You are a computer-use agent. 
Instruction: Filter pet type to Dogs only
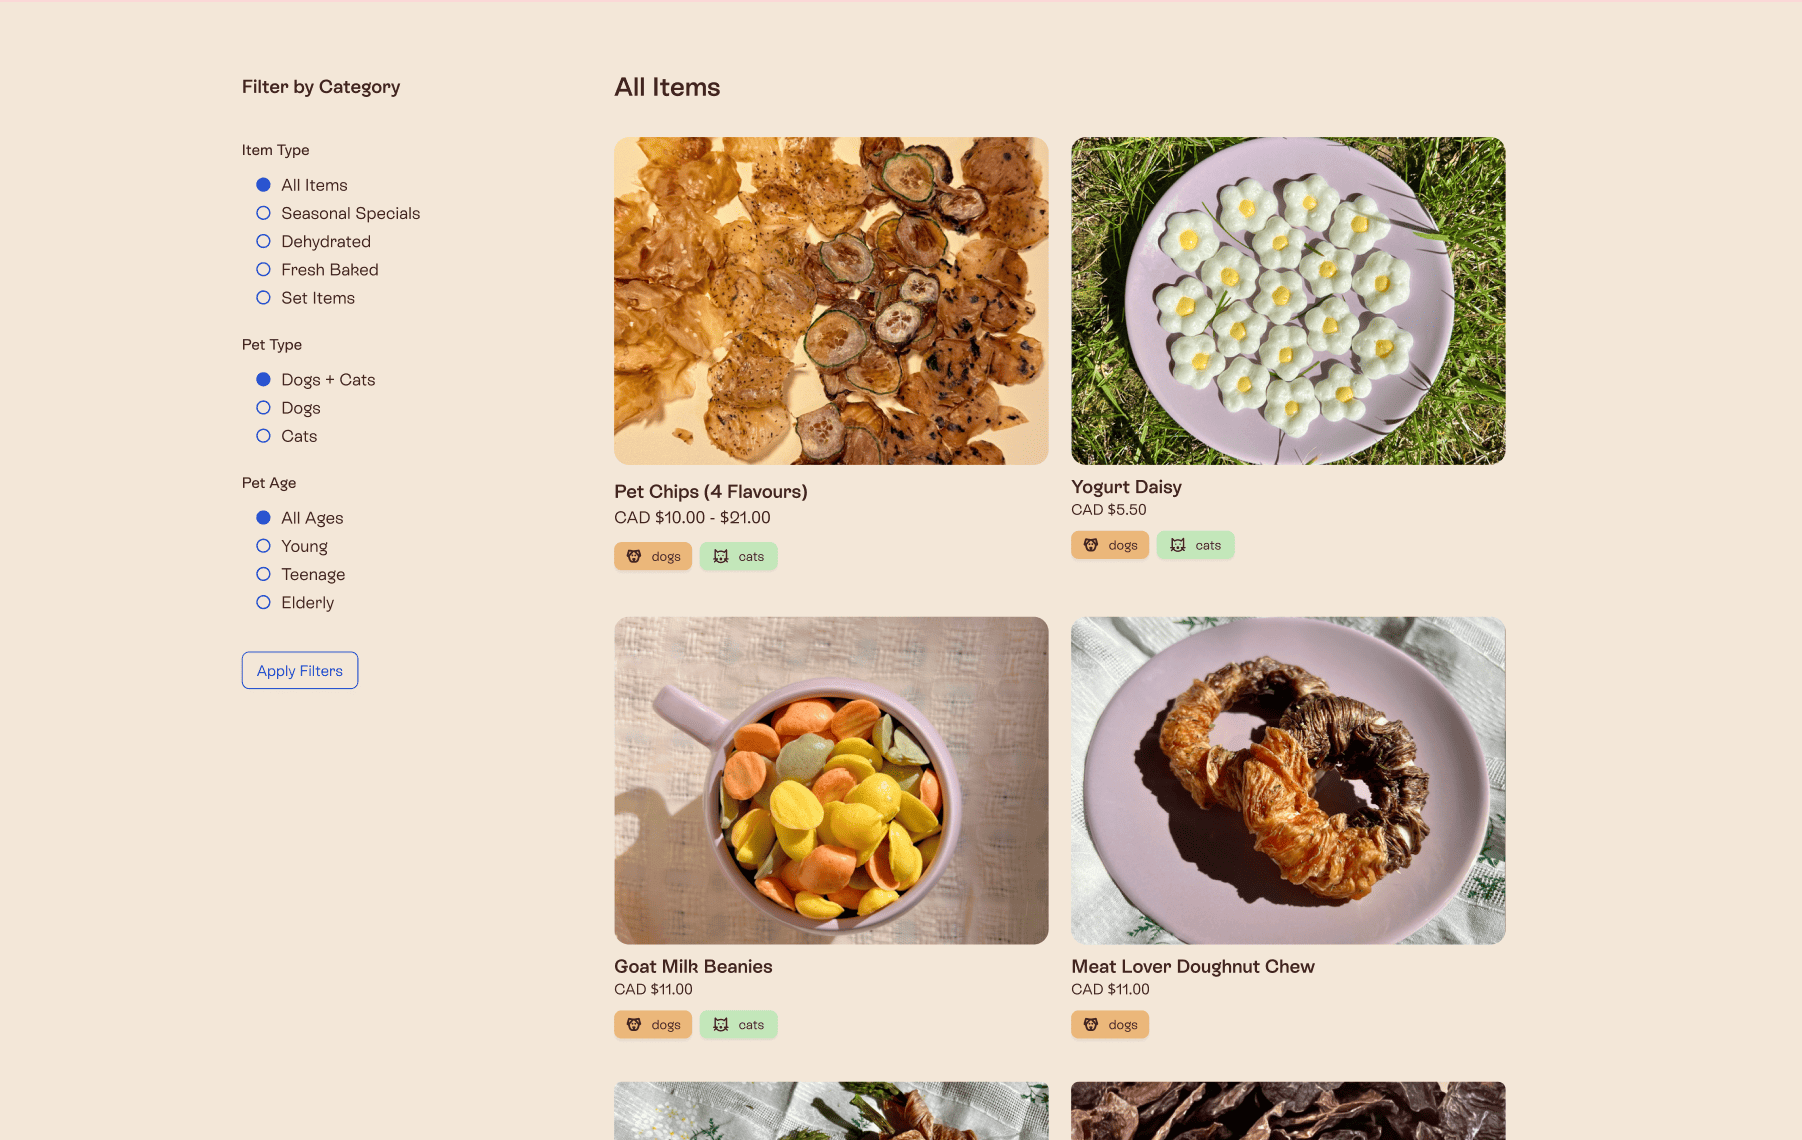coord(263,407)
